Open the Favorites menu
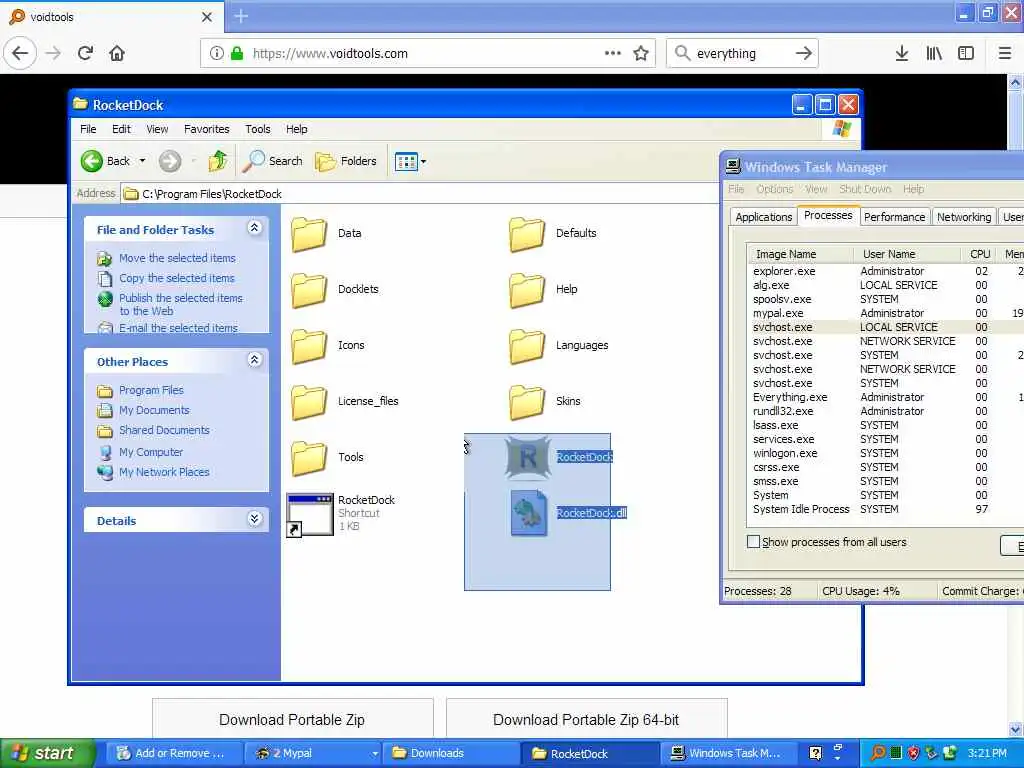 [x=206, y=129]
